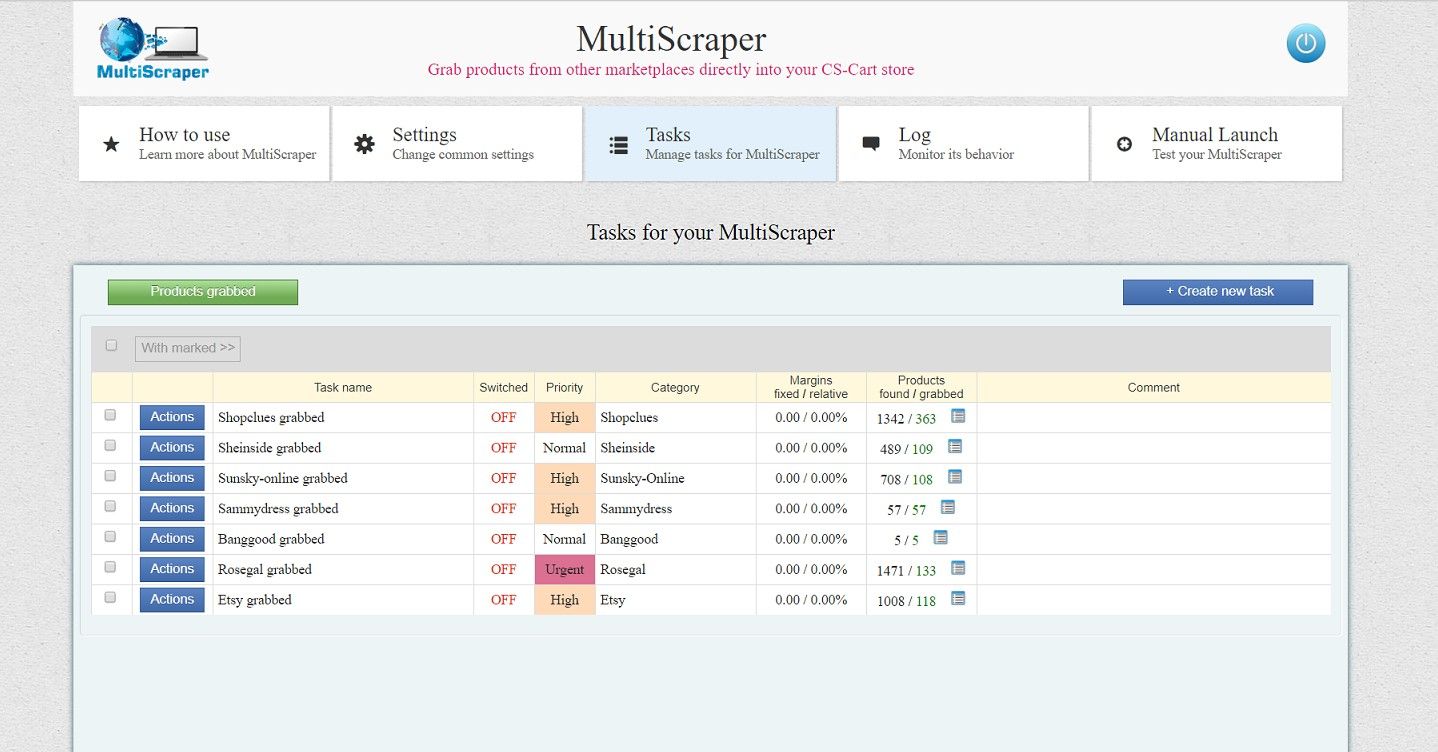
Task: Open Actions menu for Rosegal grabbed
Action: click(172, 569)
